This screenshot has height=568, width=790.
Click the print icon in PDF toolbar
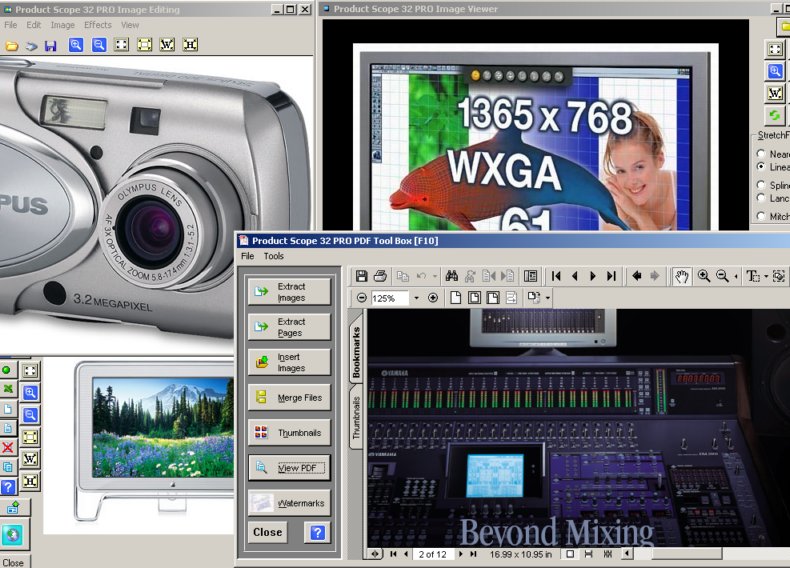pos(380,276)
